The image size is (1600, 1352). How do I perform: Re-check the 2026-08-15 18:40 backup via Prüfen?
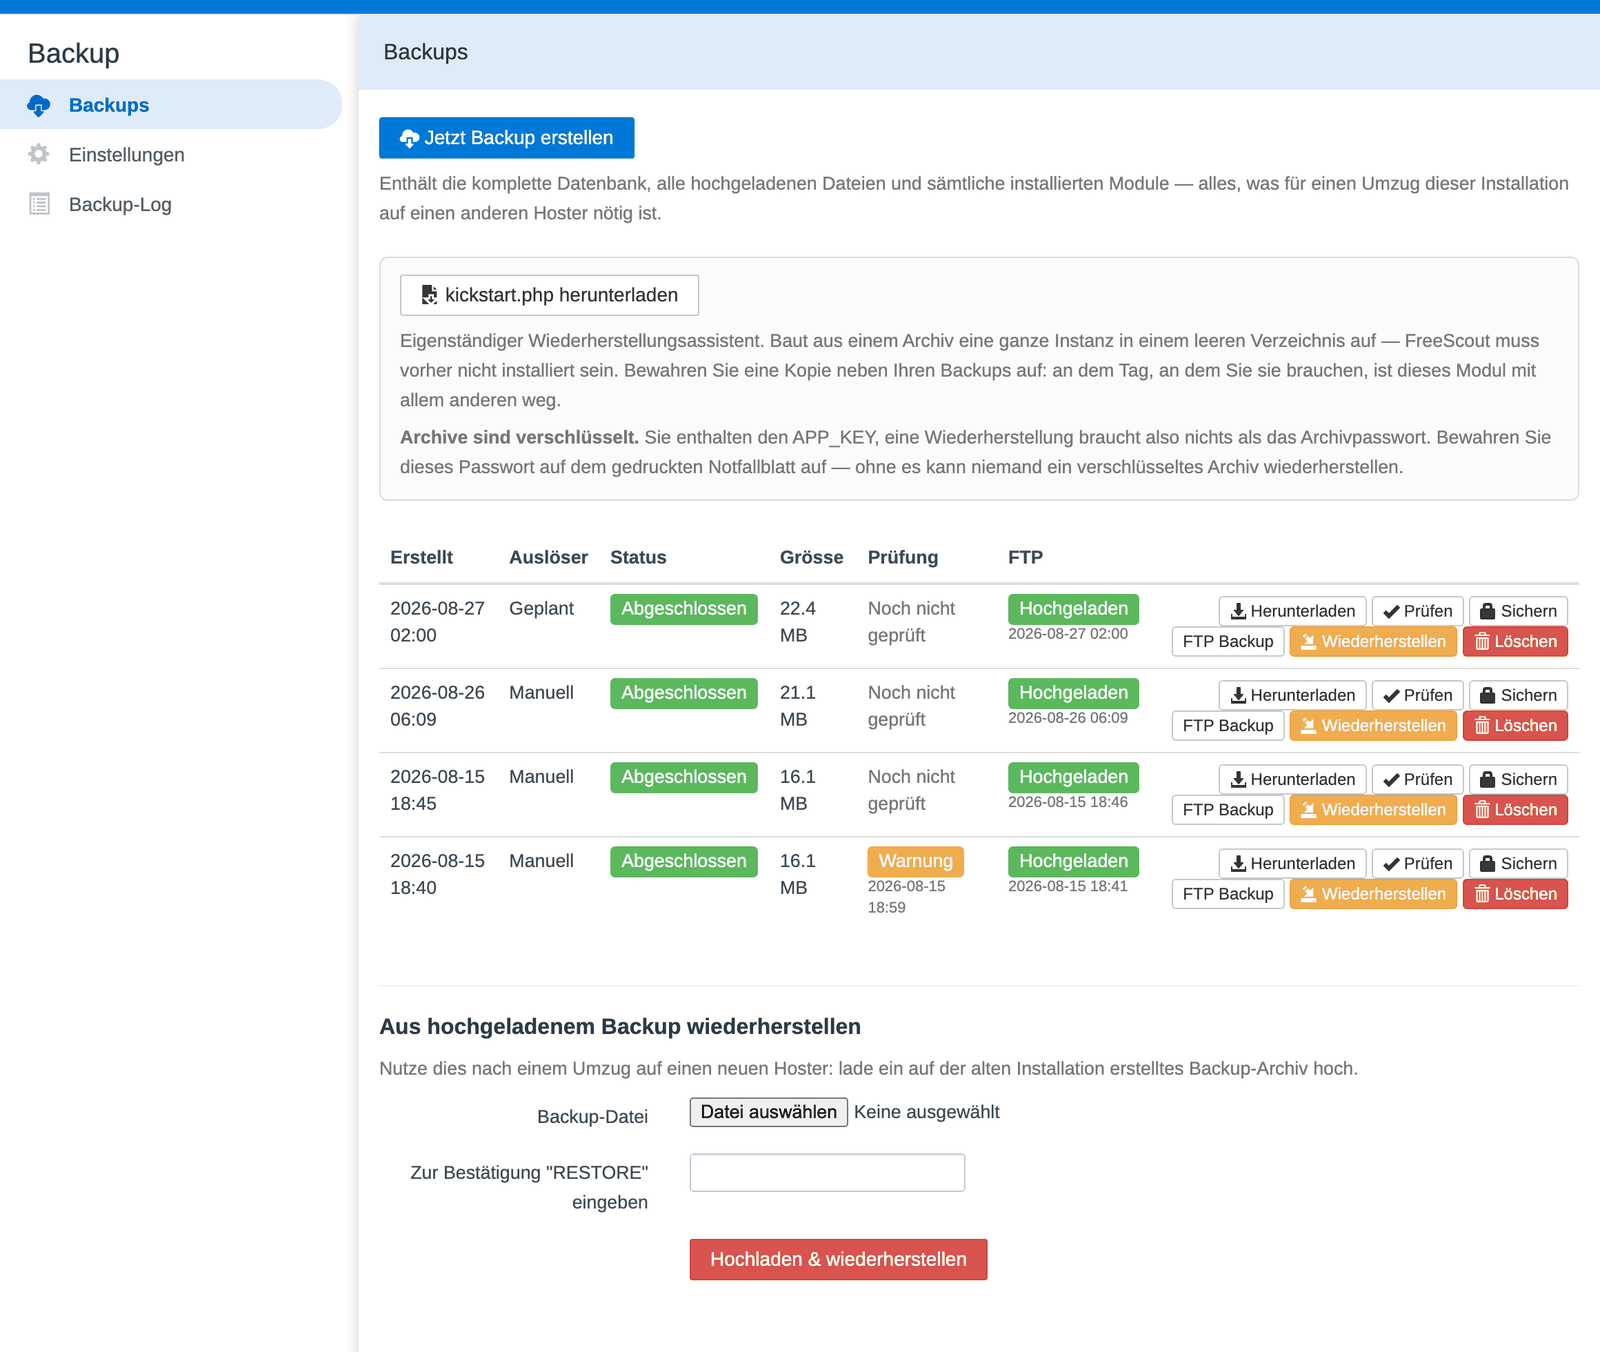pos(1418,863)
